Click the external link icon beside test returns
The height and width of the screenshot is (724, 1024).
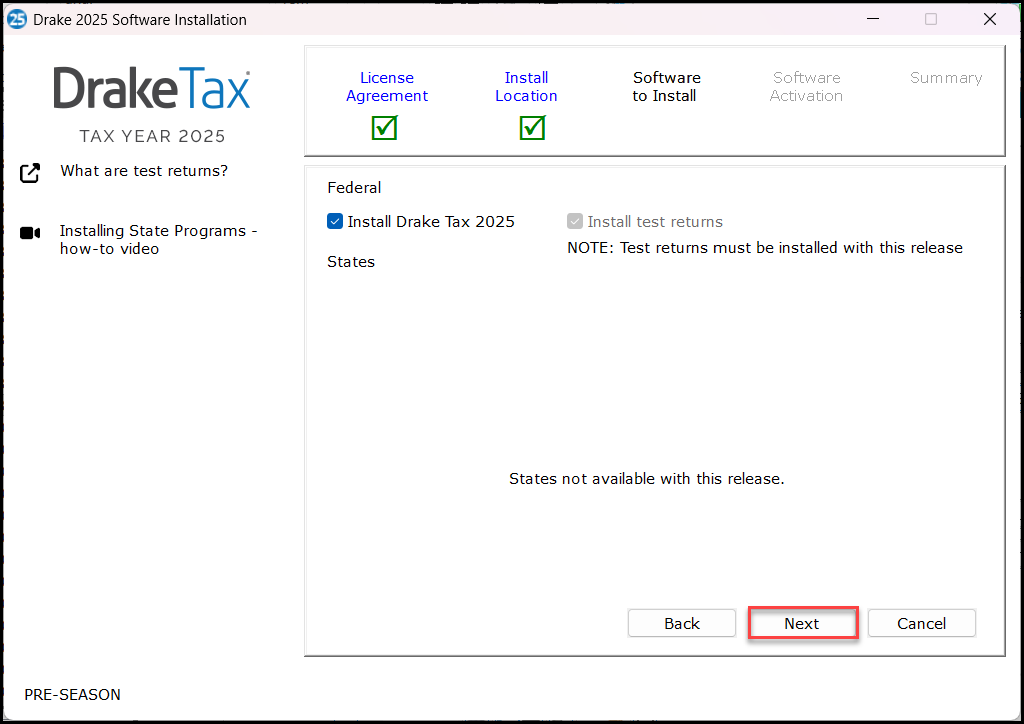(x=30, y=172)
